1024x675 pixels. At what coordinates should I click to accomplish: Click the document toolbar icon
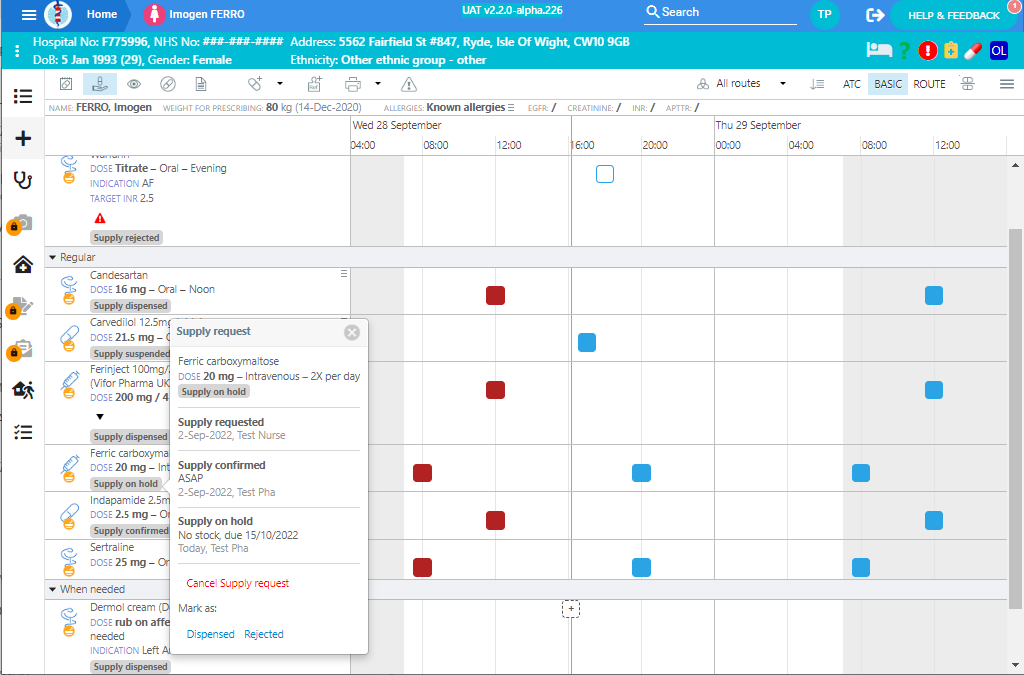201,84
